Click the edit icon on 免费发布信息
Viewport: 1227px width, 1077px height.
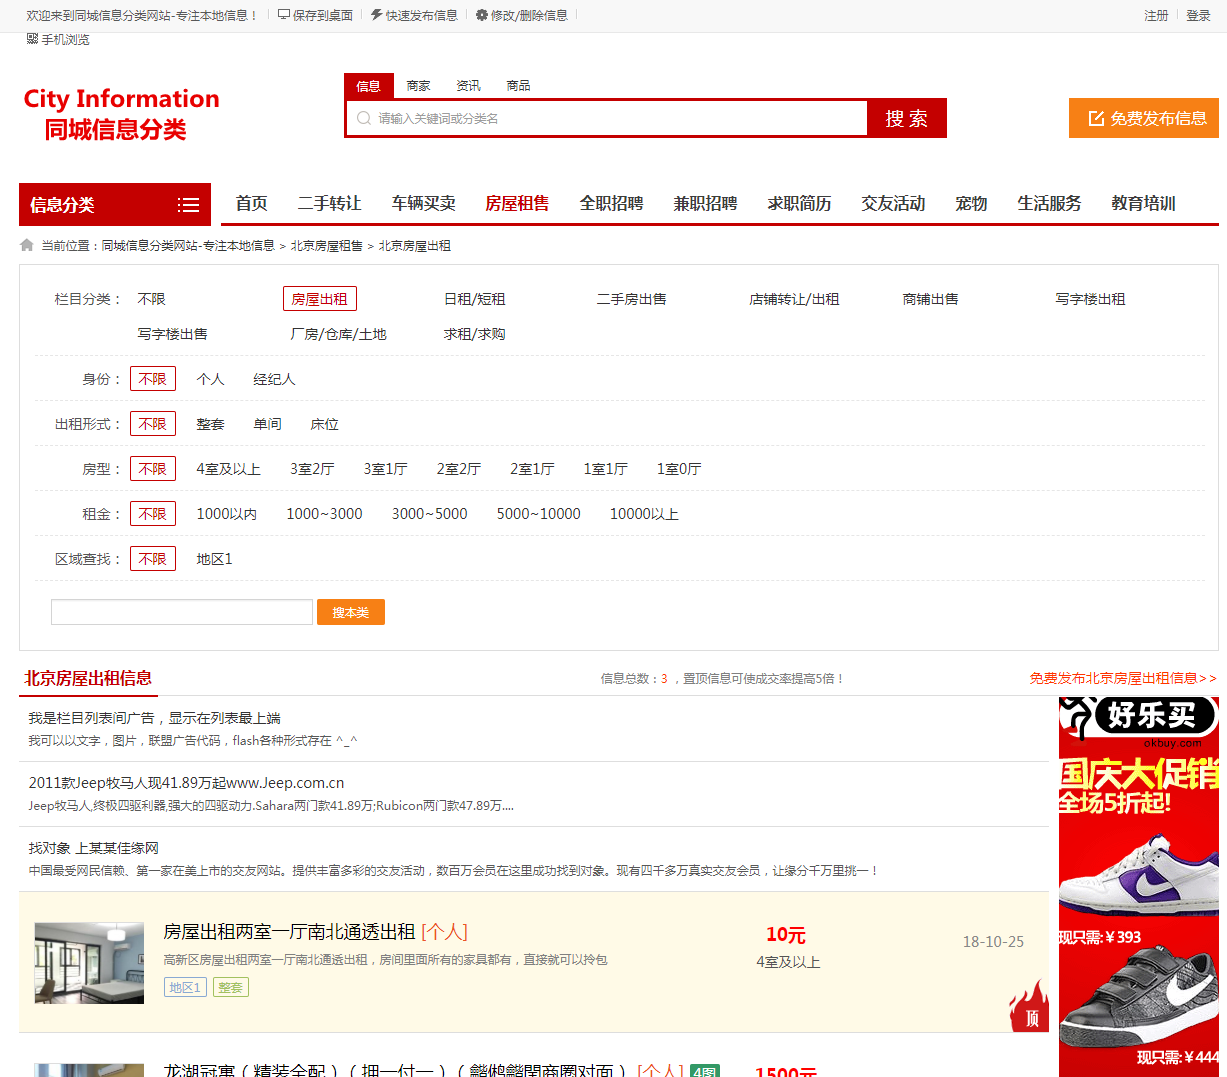[x=1096, y=118]
